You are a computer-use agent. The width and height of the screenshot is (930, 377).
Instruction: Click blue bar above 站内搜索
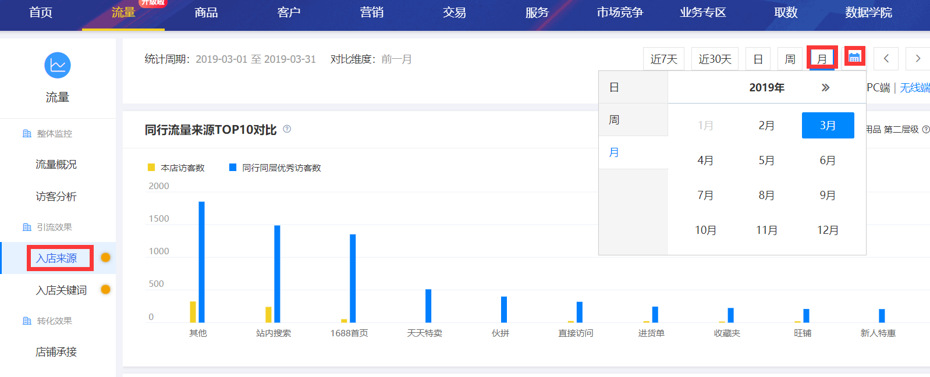point(277,273)
